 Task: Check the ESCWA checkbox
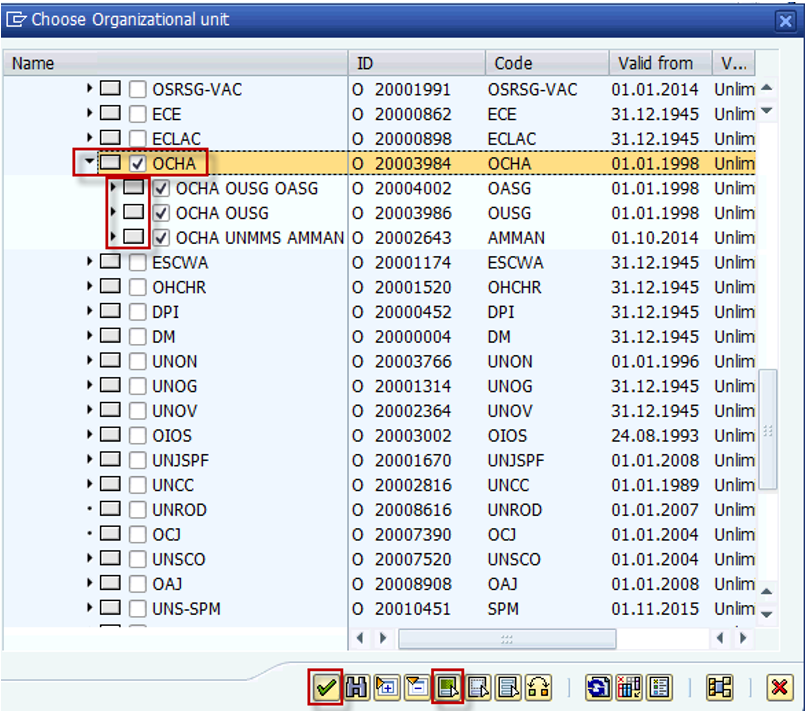[137, 262]
